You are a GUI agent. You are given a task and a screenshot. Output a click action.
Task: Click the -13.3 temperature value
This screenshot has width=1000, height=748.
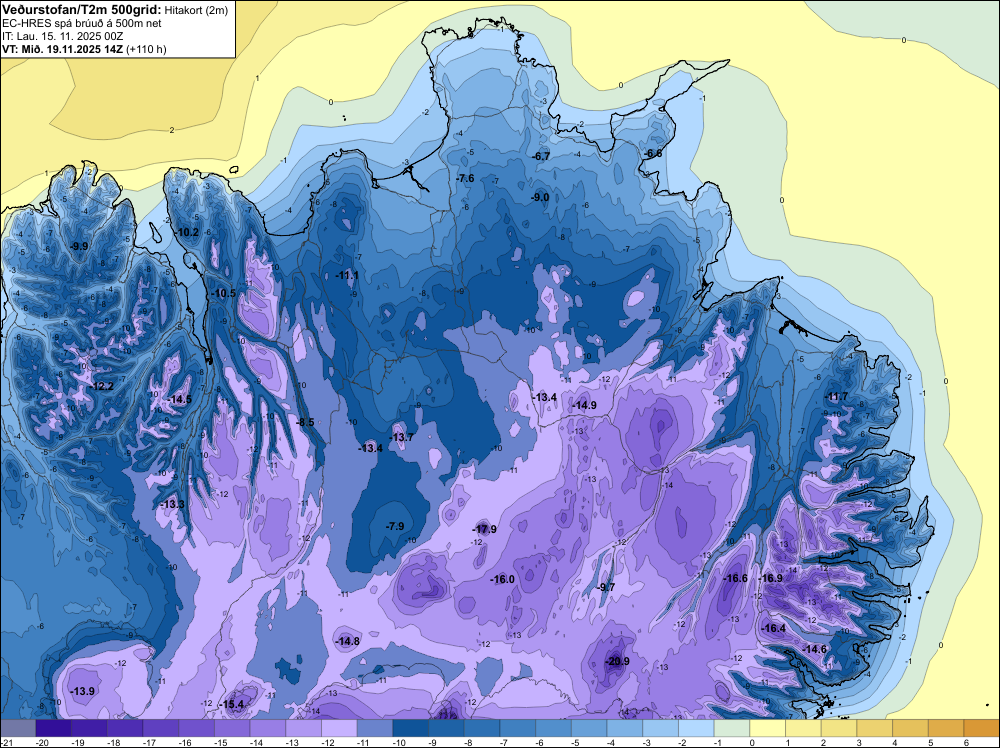coord(172,504)
